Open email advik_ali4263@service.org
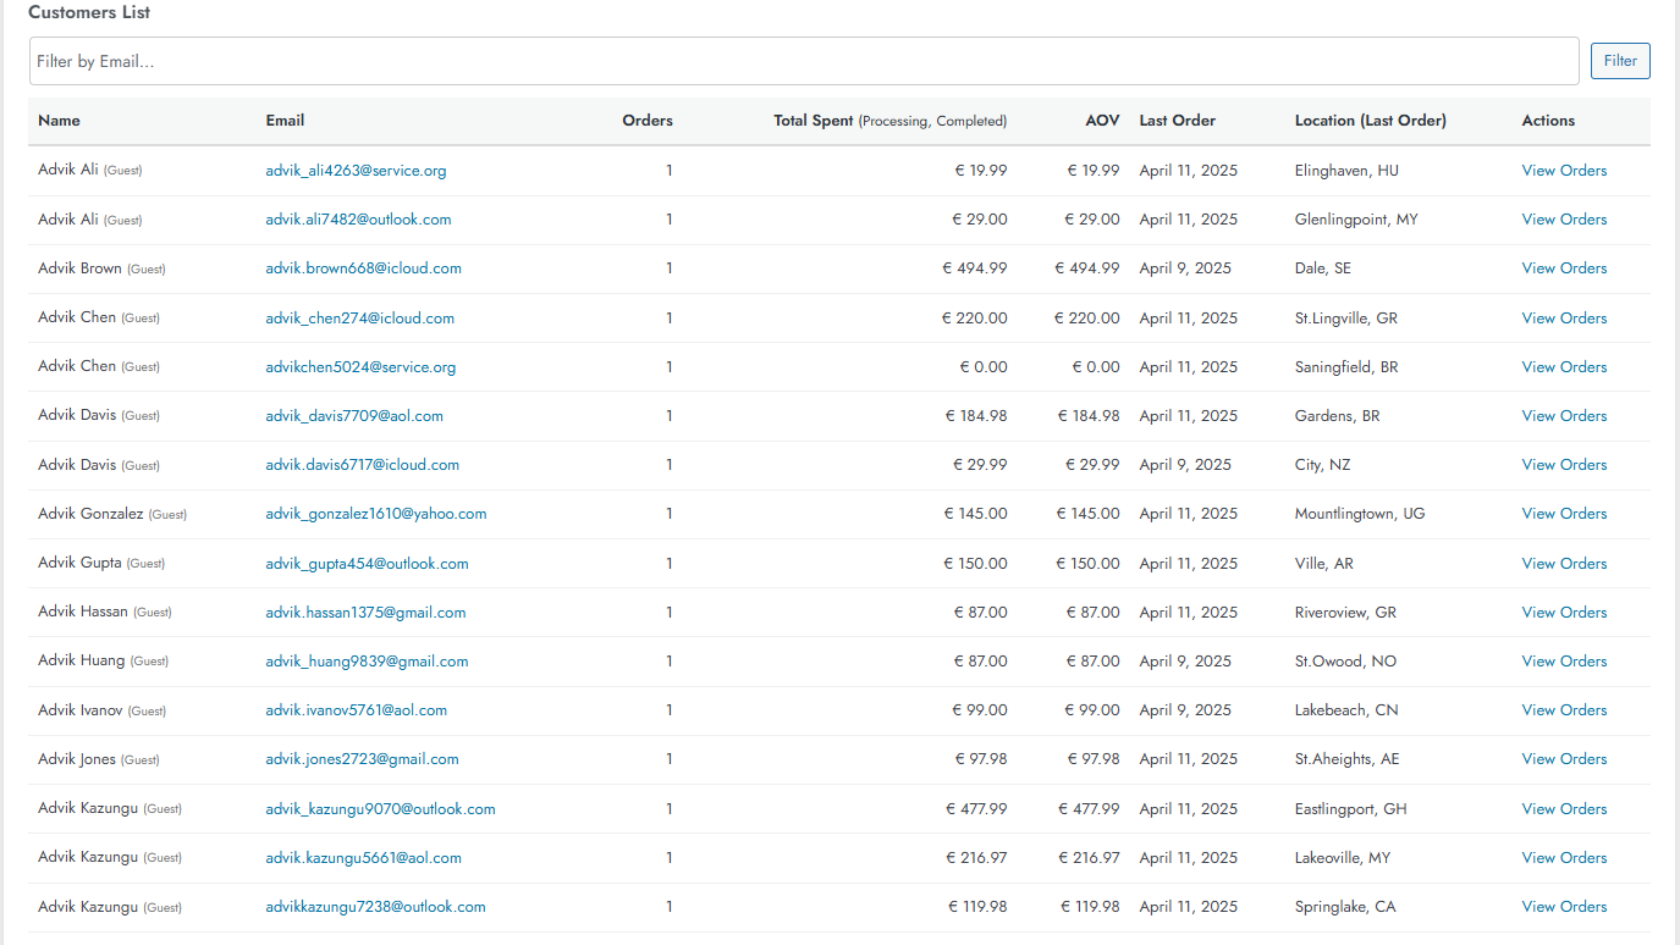1680x945 pixels. click(x=356, y=171)
